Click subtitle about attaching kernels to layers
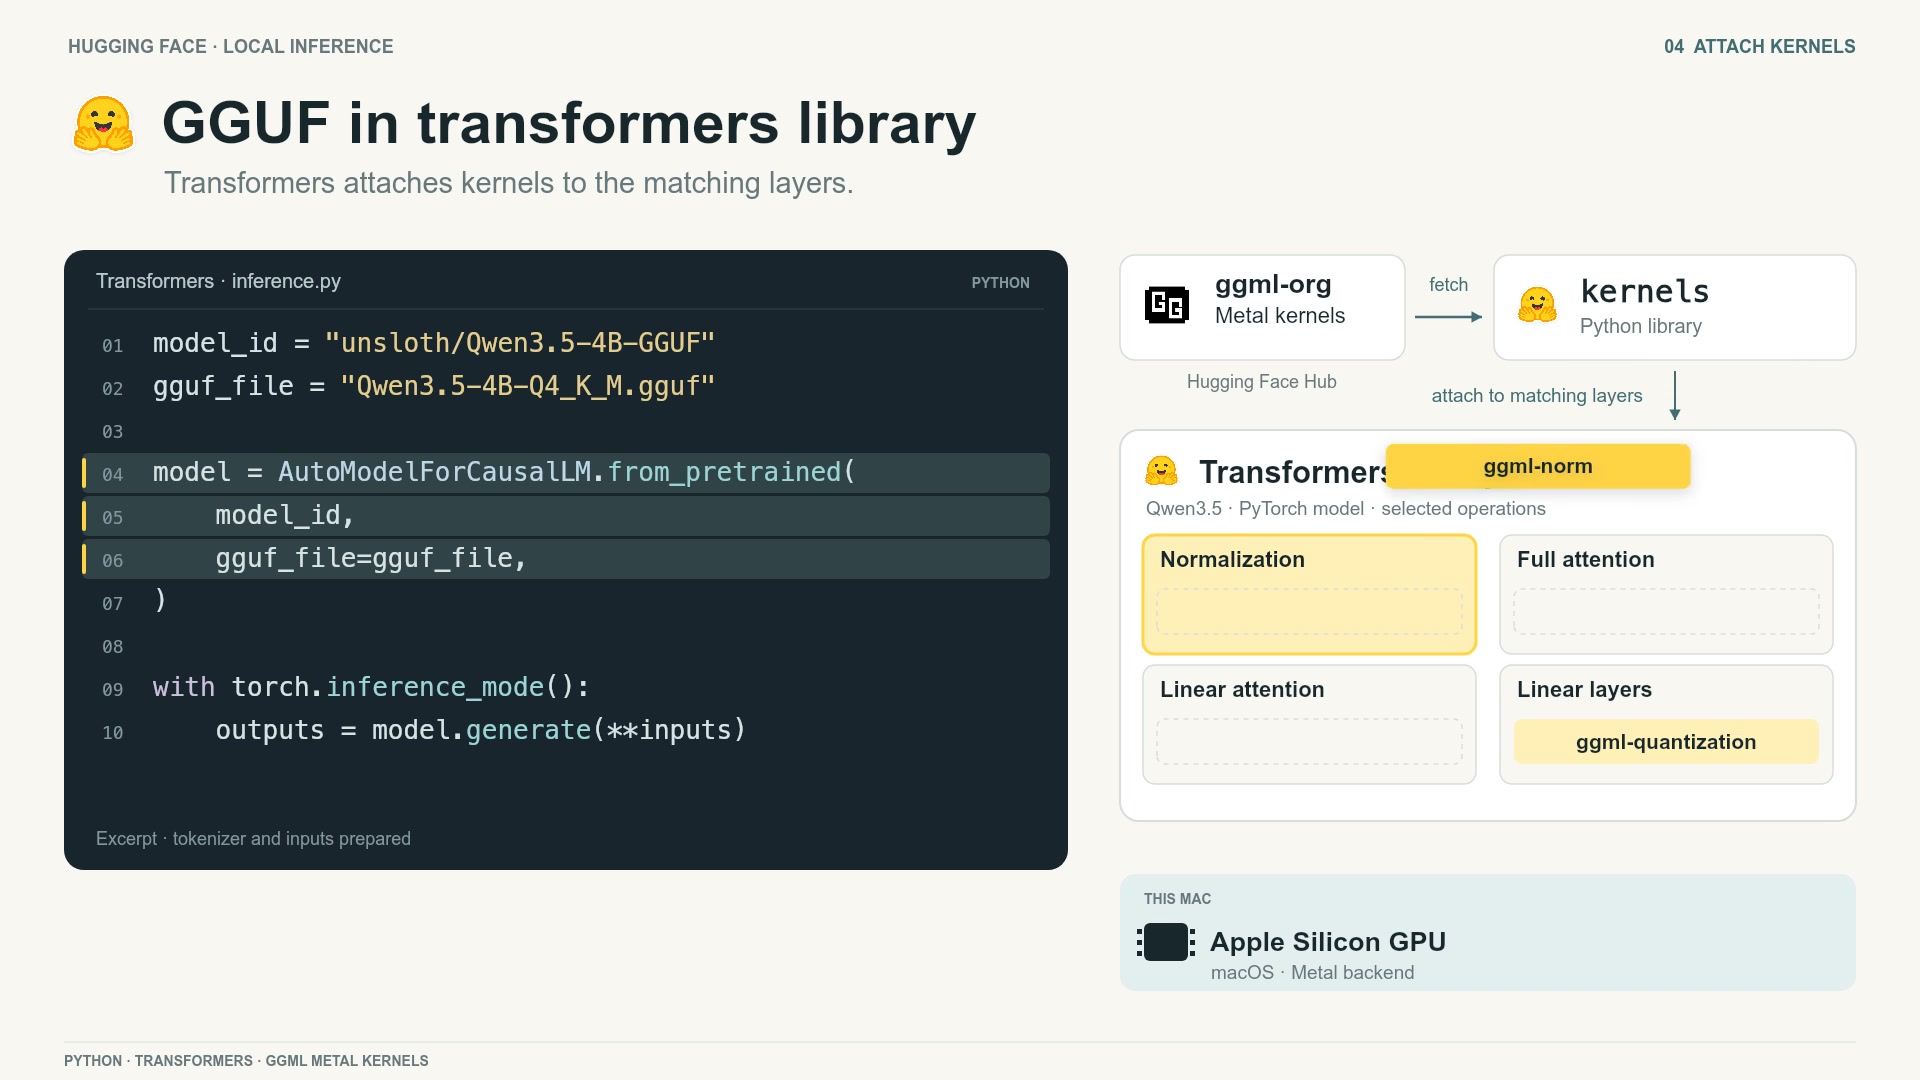The height and width of the screenshot is (1080, 1920). coord(509,183)
